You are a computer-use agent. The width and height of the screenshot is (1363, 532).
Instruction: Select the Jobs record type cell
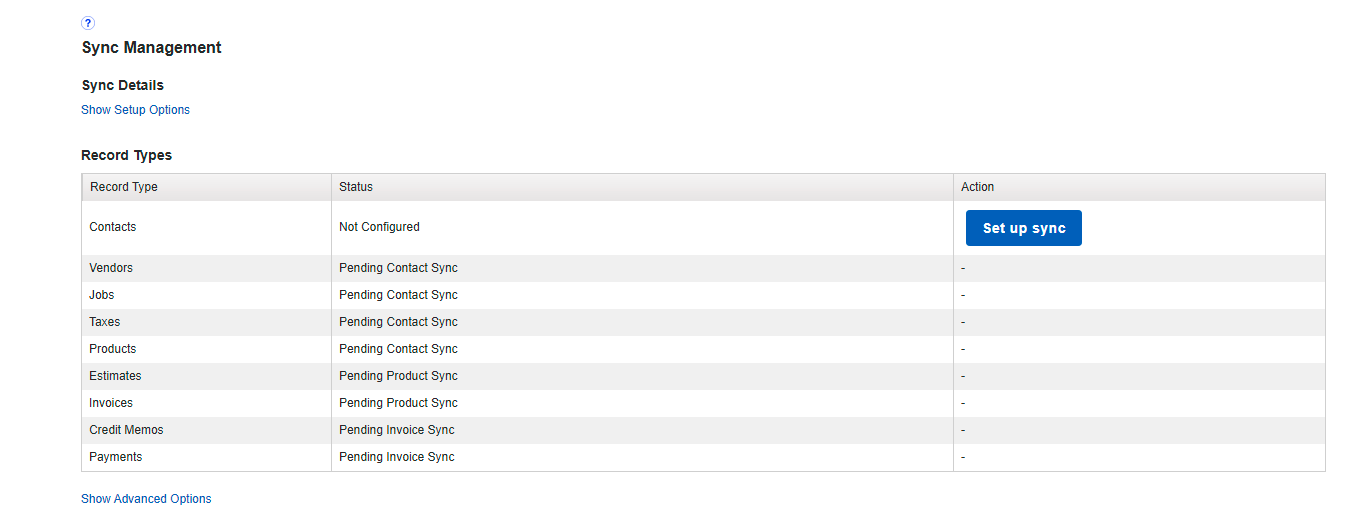[x=102, y=295]
